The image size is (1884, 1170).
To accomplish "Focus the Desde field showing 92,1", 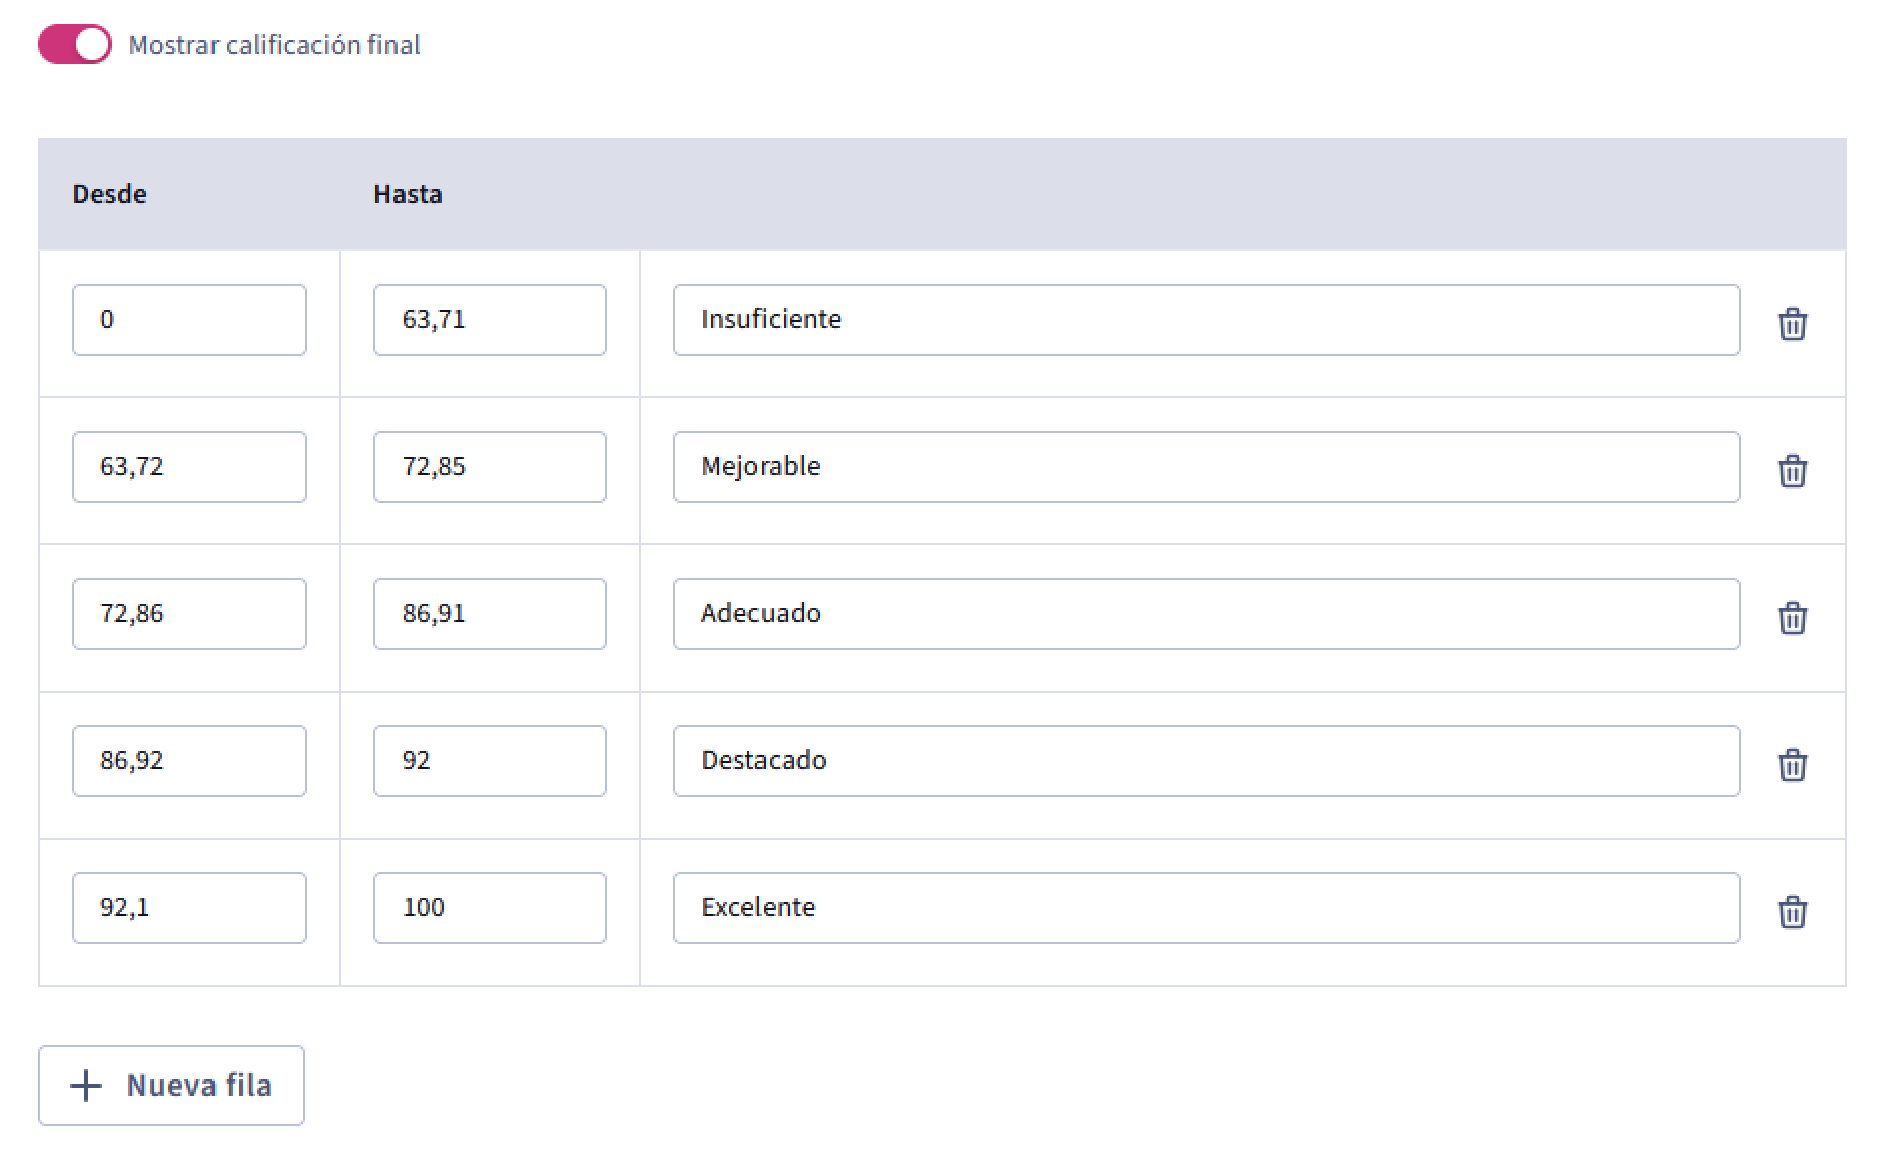I will pyautogui.click(x=189, y=908).
